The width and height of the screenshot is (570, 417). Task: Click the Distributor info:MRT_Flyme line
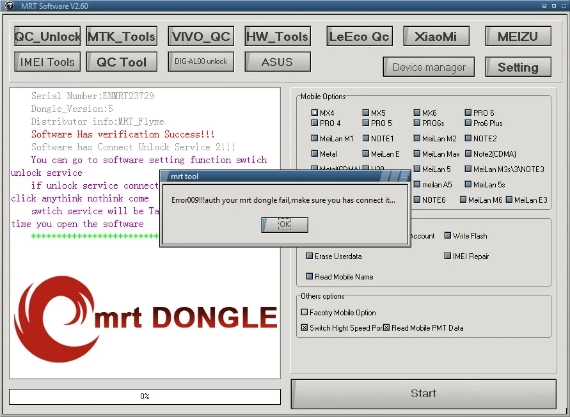click(97, 121)
